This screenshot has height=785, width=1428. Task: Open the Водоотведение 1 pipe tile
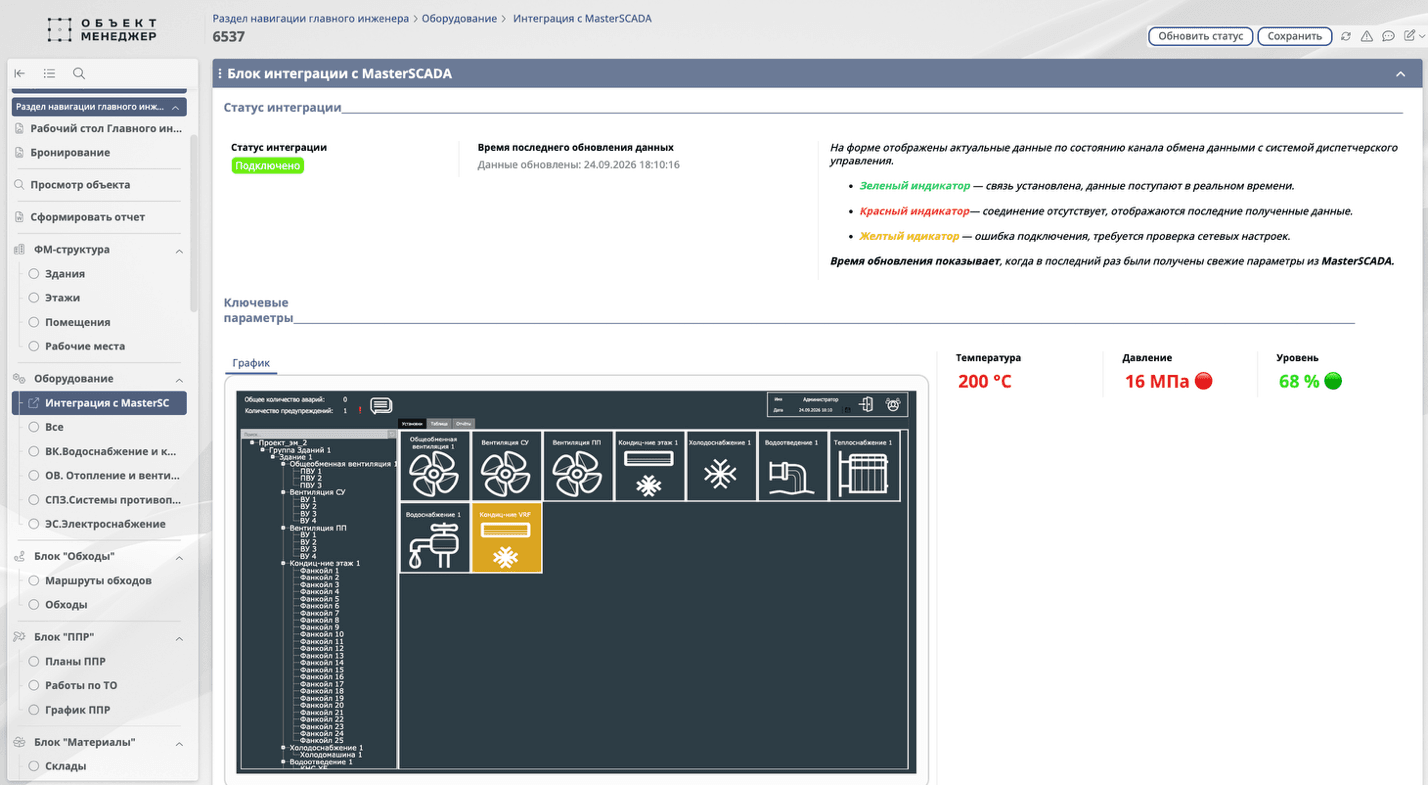[x=793, y=466]
